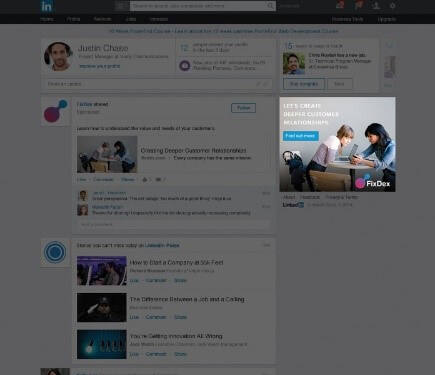435x375 pixels.
Task: Click the LinkedIn Pulse circle icon
Action: [55, 252]
